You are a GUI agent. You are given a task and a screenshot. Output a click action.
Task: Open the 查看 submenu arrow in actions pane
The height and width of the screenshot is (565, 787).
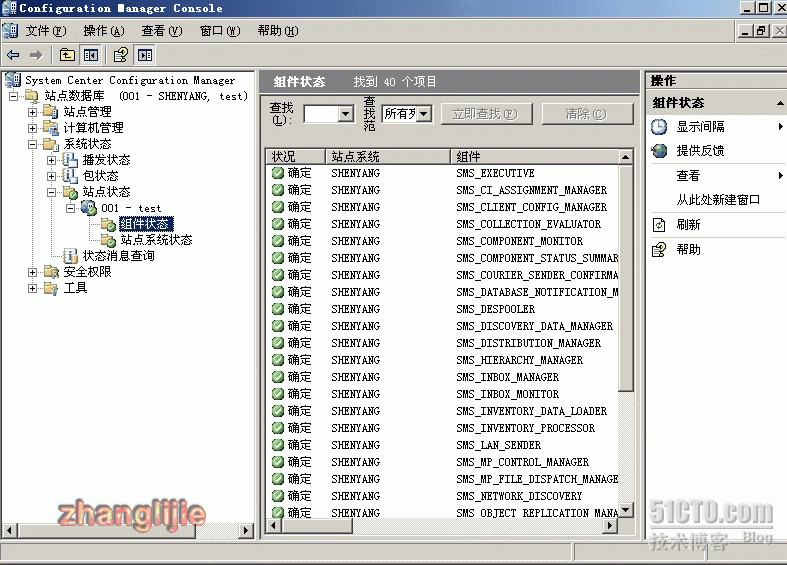pos(780,176)
